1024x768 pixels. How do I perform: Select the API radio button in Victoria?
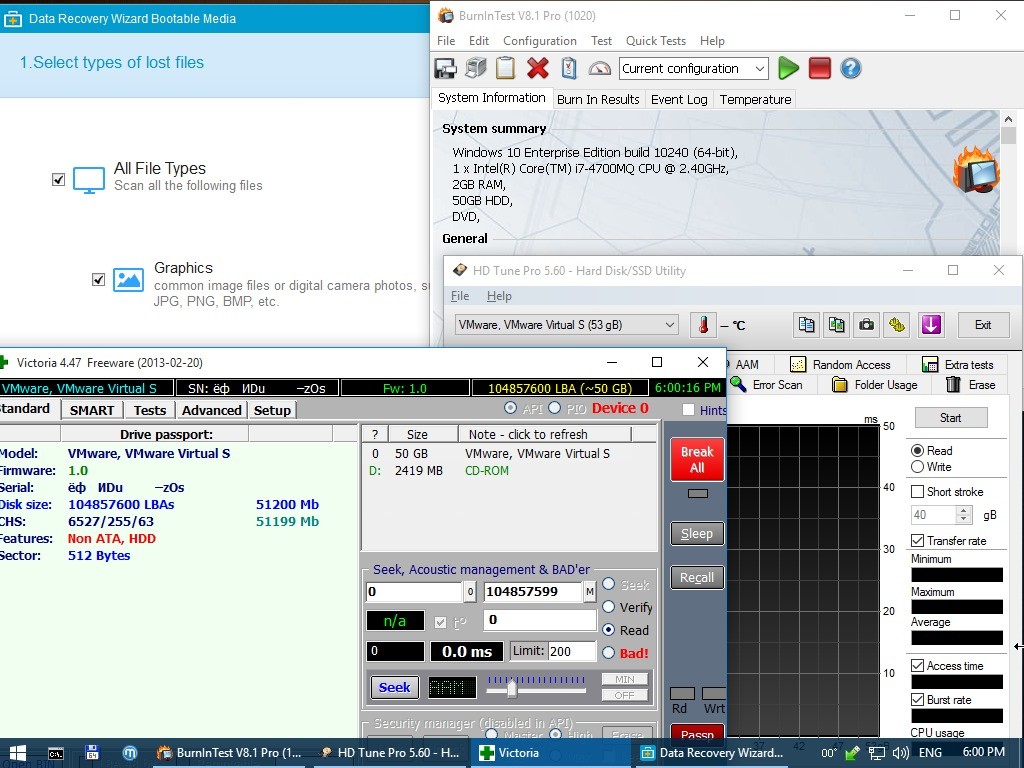pyautogui.click(x=510, y=408)
